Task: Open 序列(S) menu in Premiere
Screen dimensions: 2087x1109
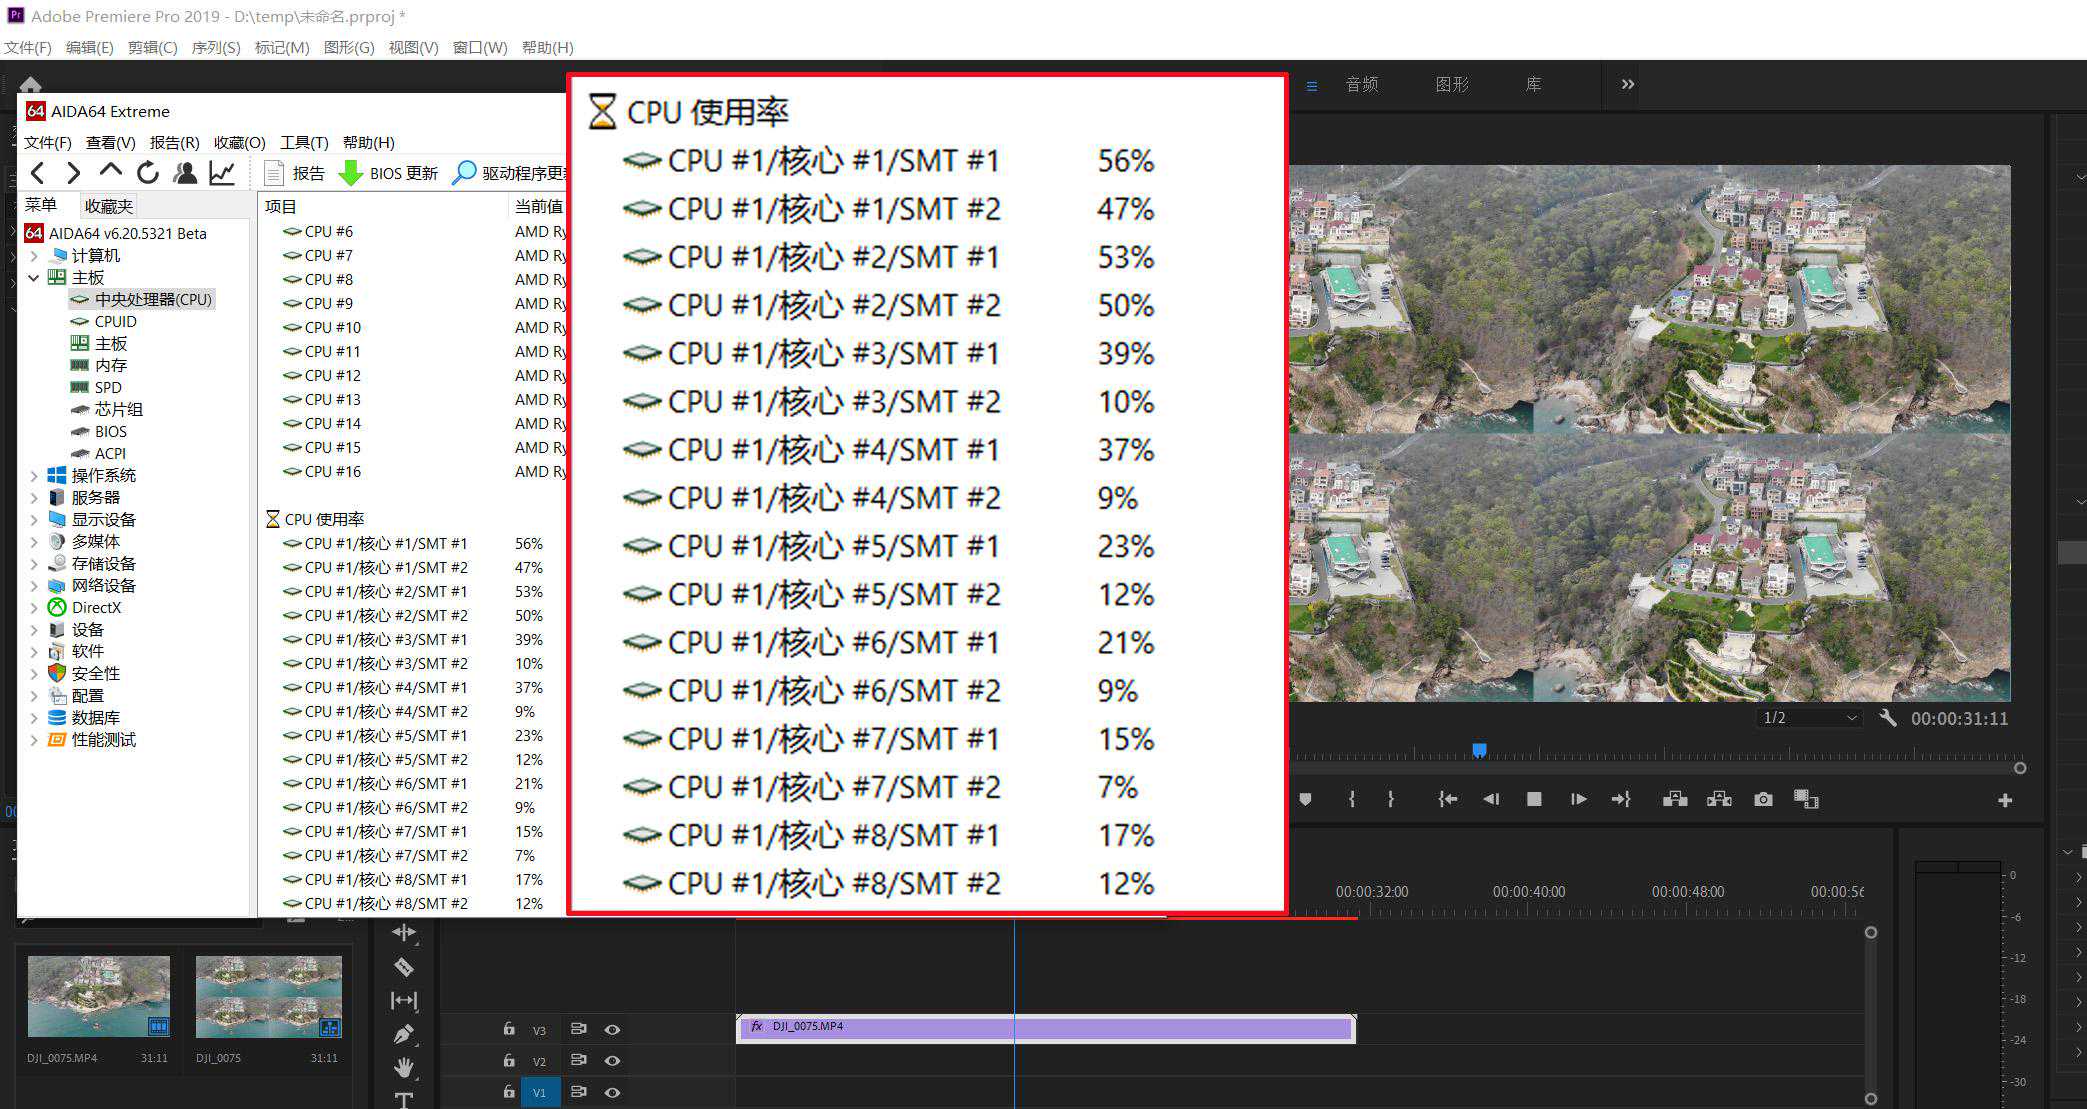Action: (x=215, y=47)
